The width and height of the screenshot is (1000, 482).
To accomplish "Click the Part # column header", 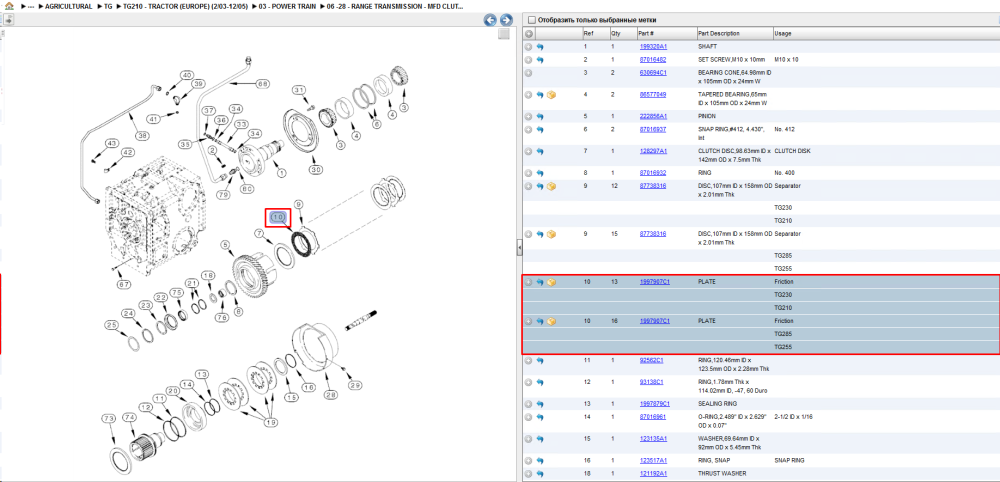I will [645, 33].
